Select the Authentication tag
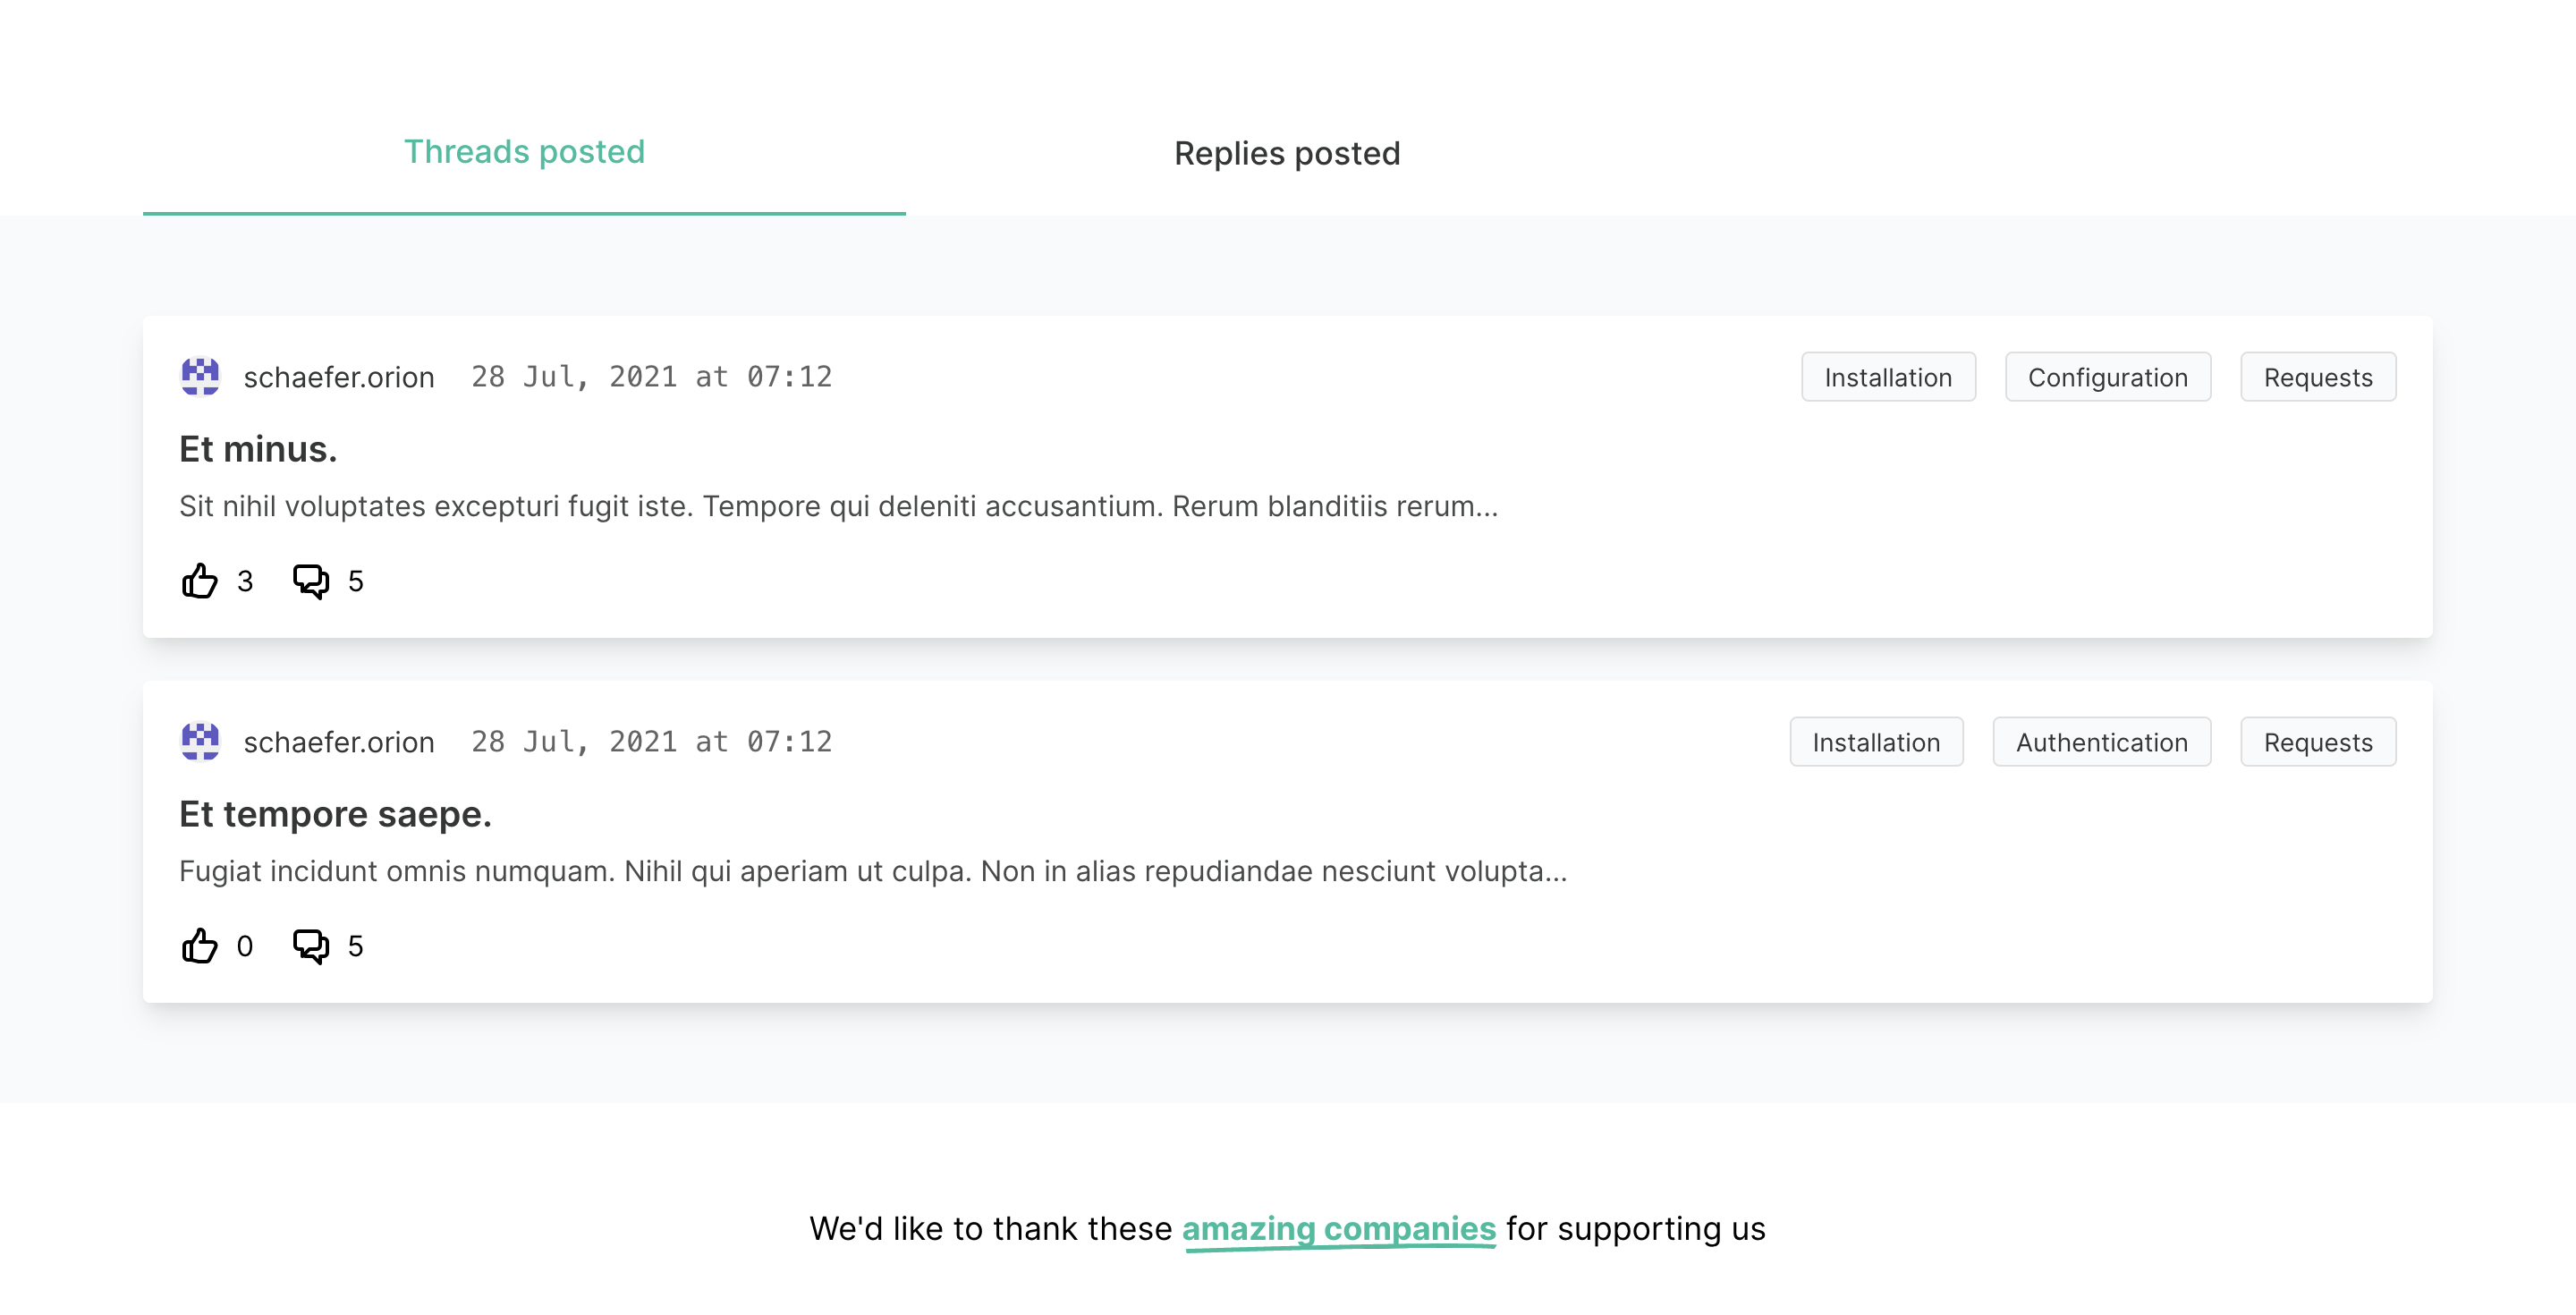 pos(2101,742)
